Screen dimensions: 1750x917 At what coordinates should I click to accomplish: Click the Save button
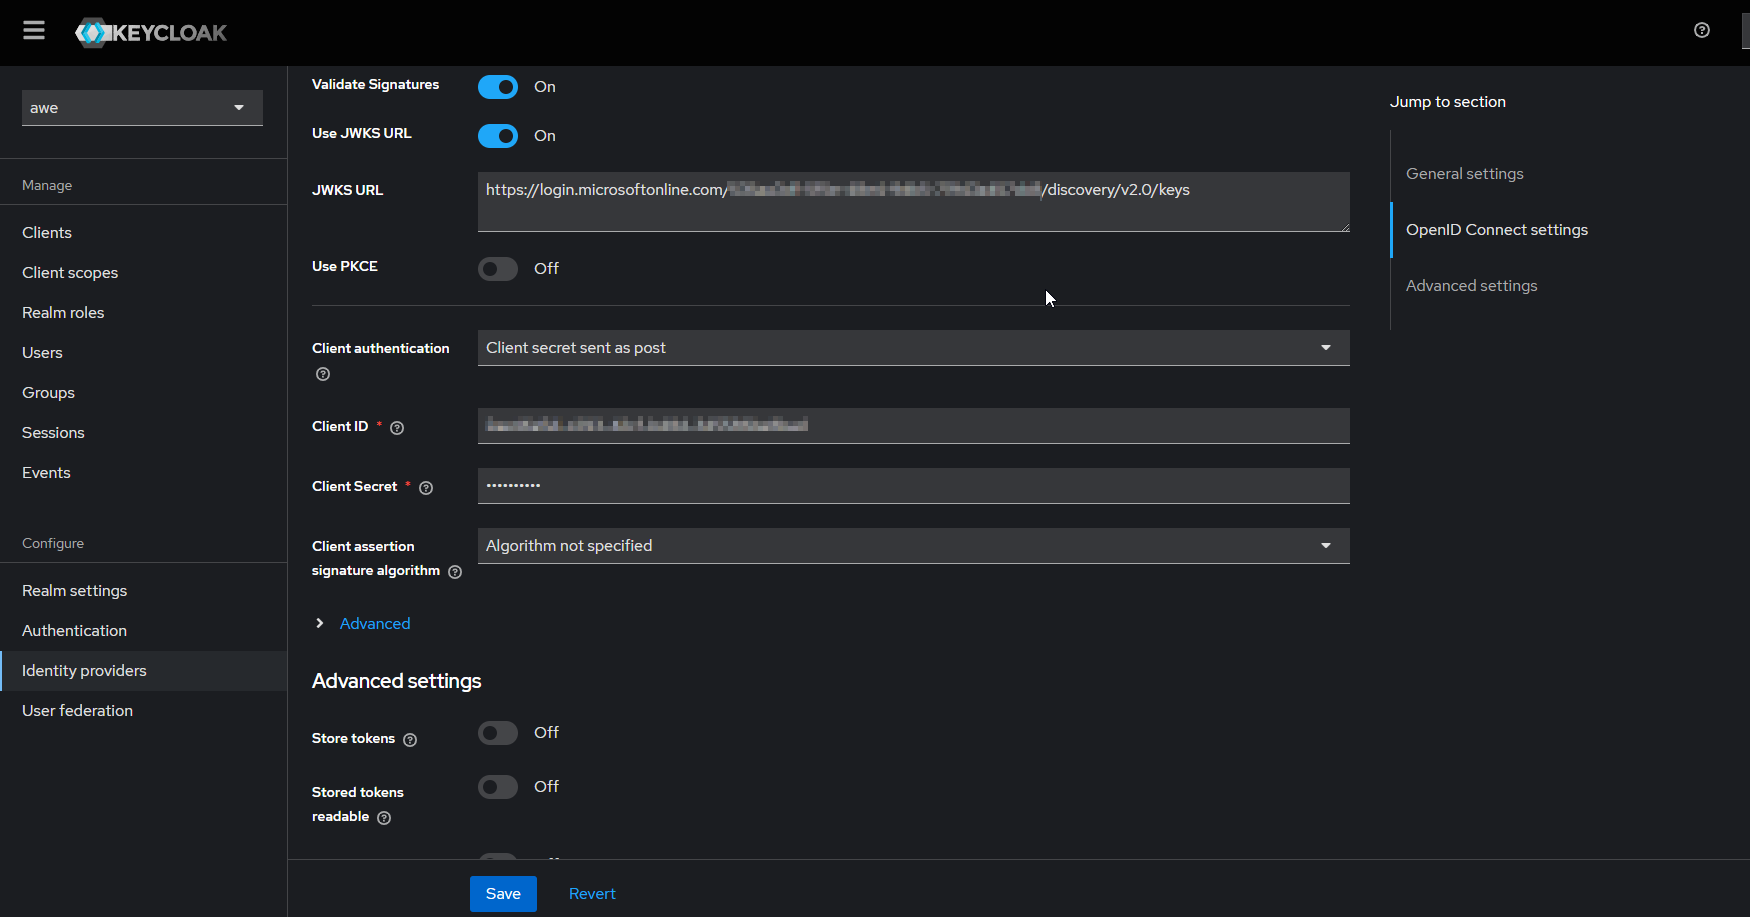point(503,894)
